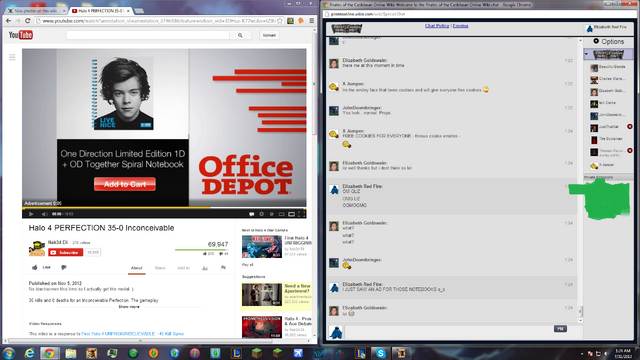This screenshot has height=360, width=640.
Task: Click the Watch Later clock icon
Action: point(271,214)
